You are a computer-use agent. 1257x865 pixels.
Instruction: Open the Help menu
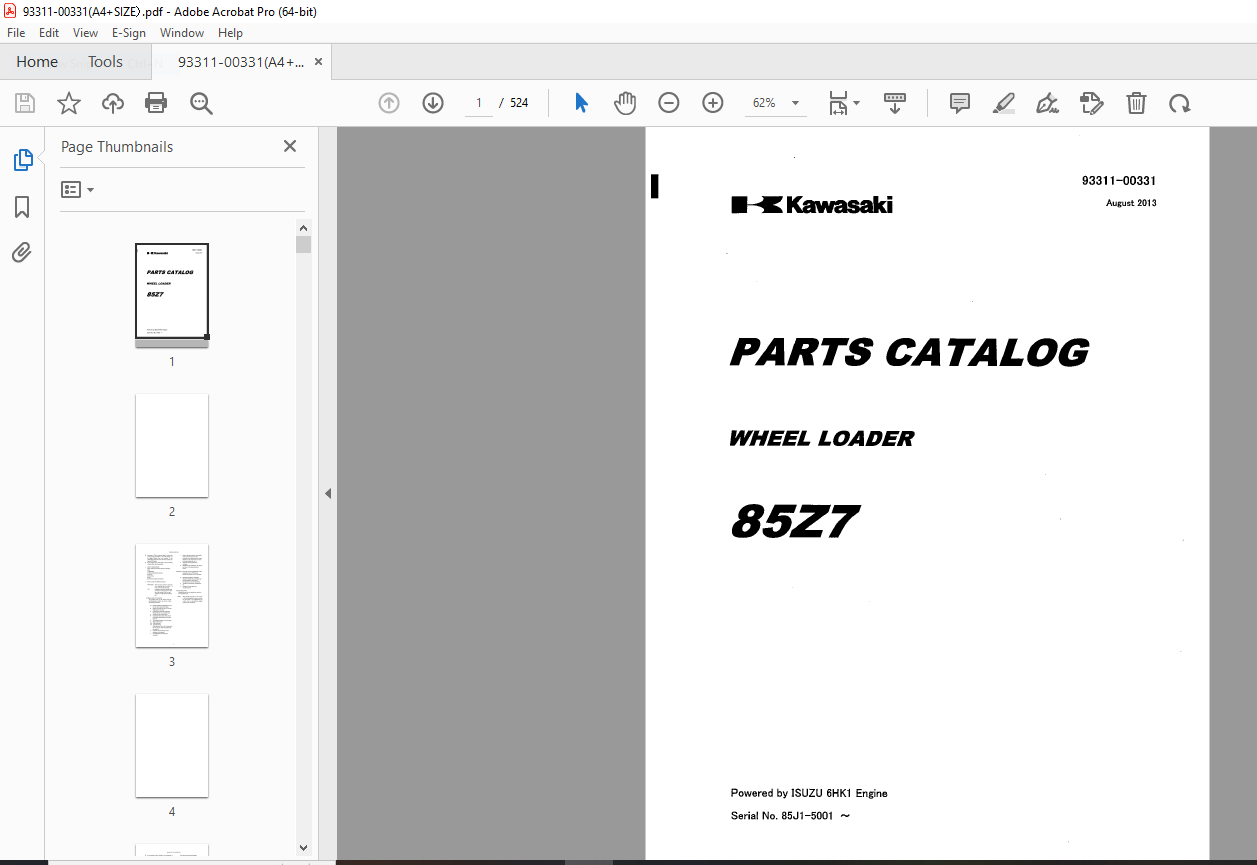click(230, 33)
